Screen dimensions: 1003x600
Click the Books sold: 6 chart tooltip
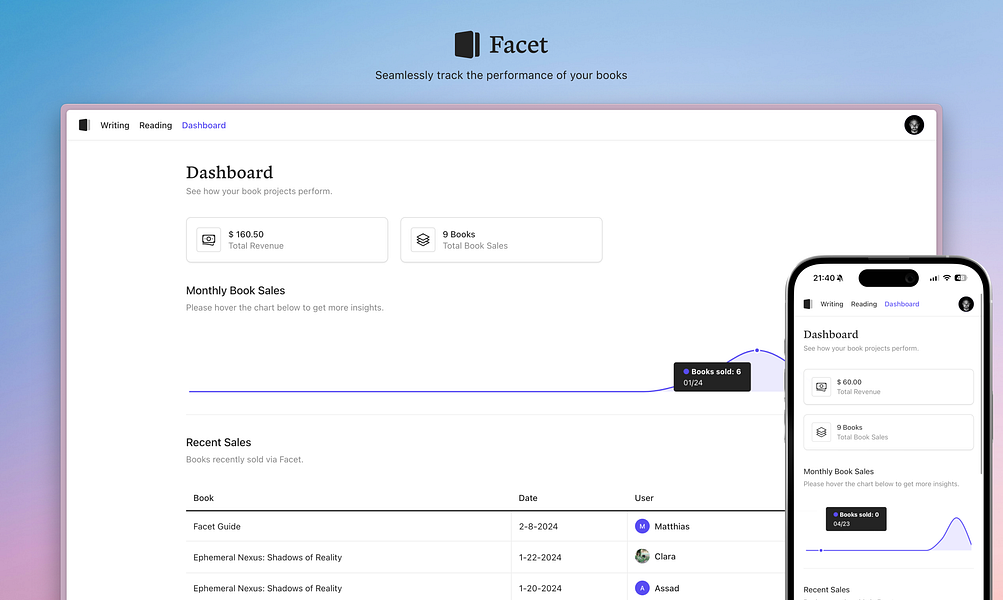(x=711, y=376)
